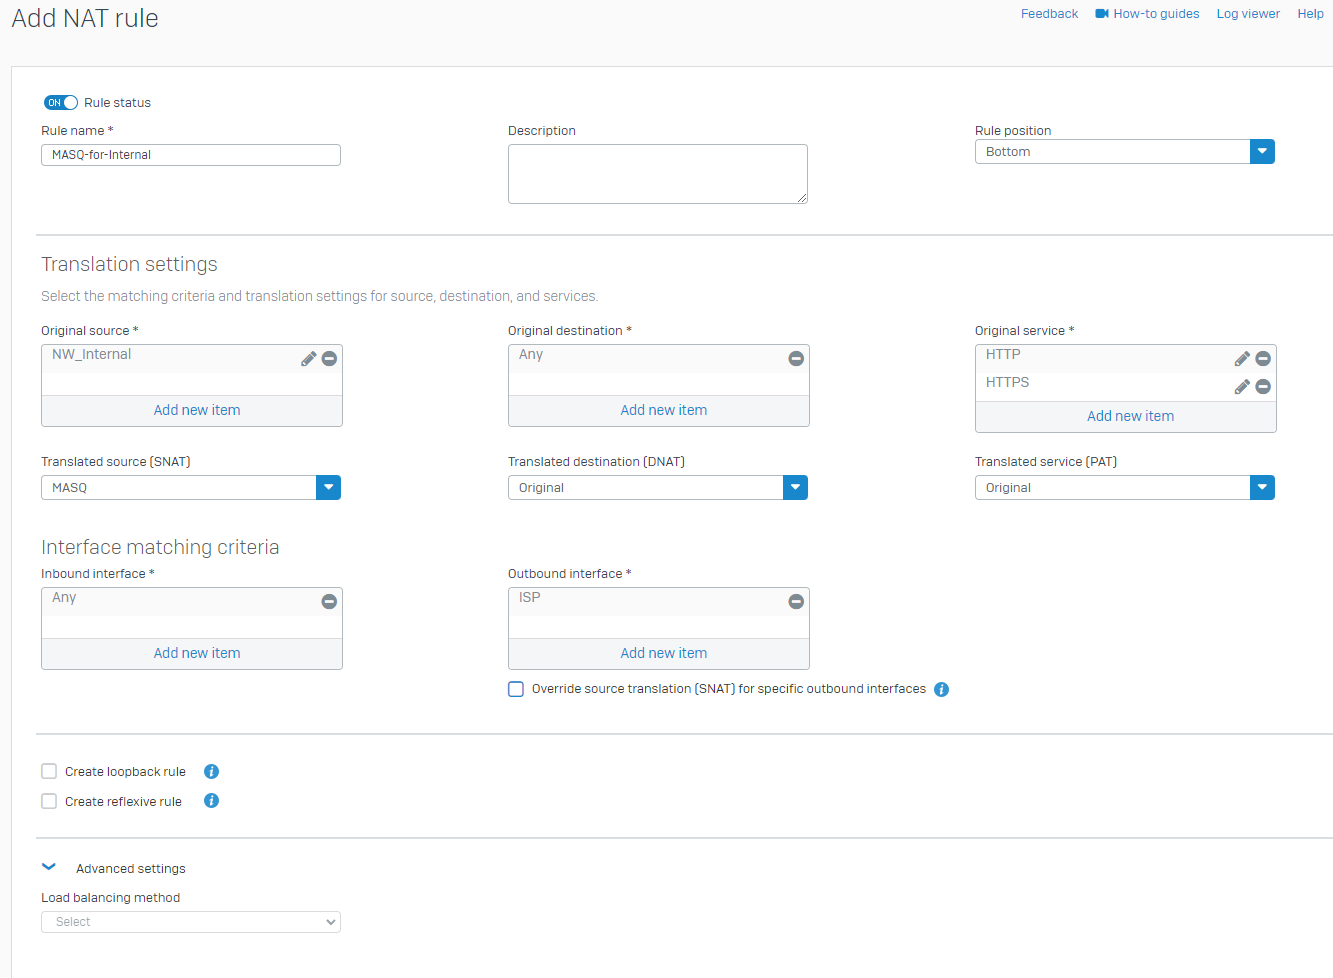Edit the HTTP service entry
Viewport: 1333px width, 978px height.
[1242, 359]
